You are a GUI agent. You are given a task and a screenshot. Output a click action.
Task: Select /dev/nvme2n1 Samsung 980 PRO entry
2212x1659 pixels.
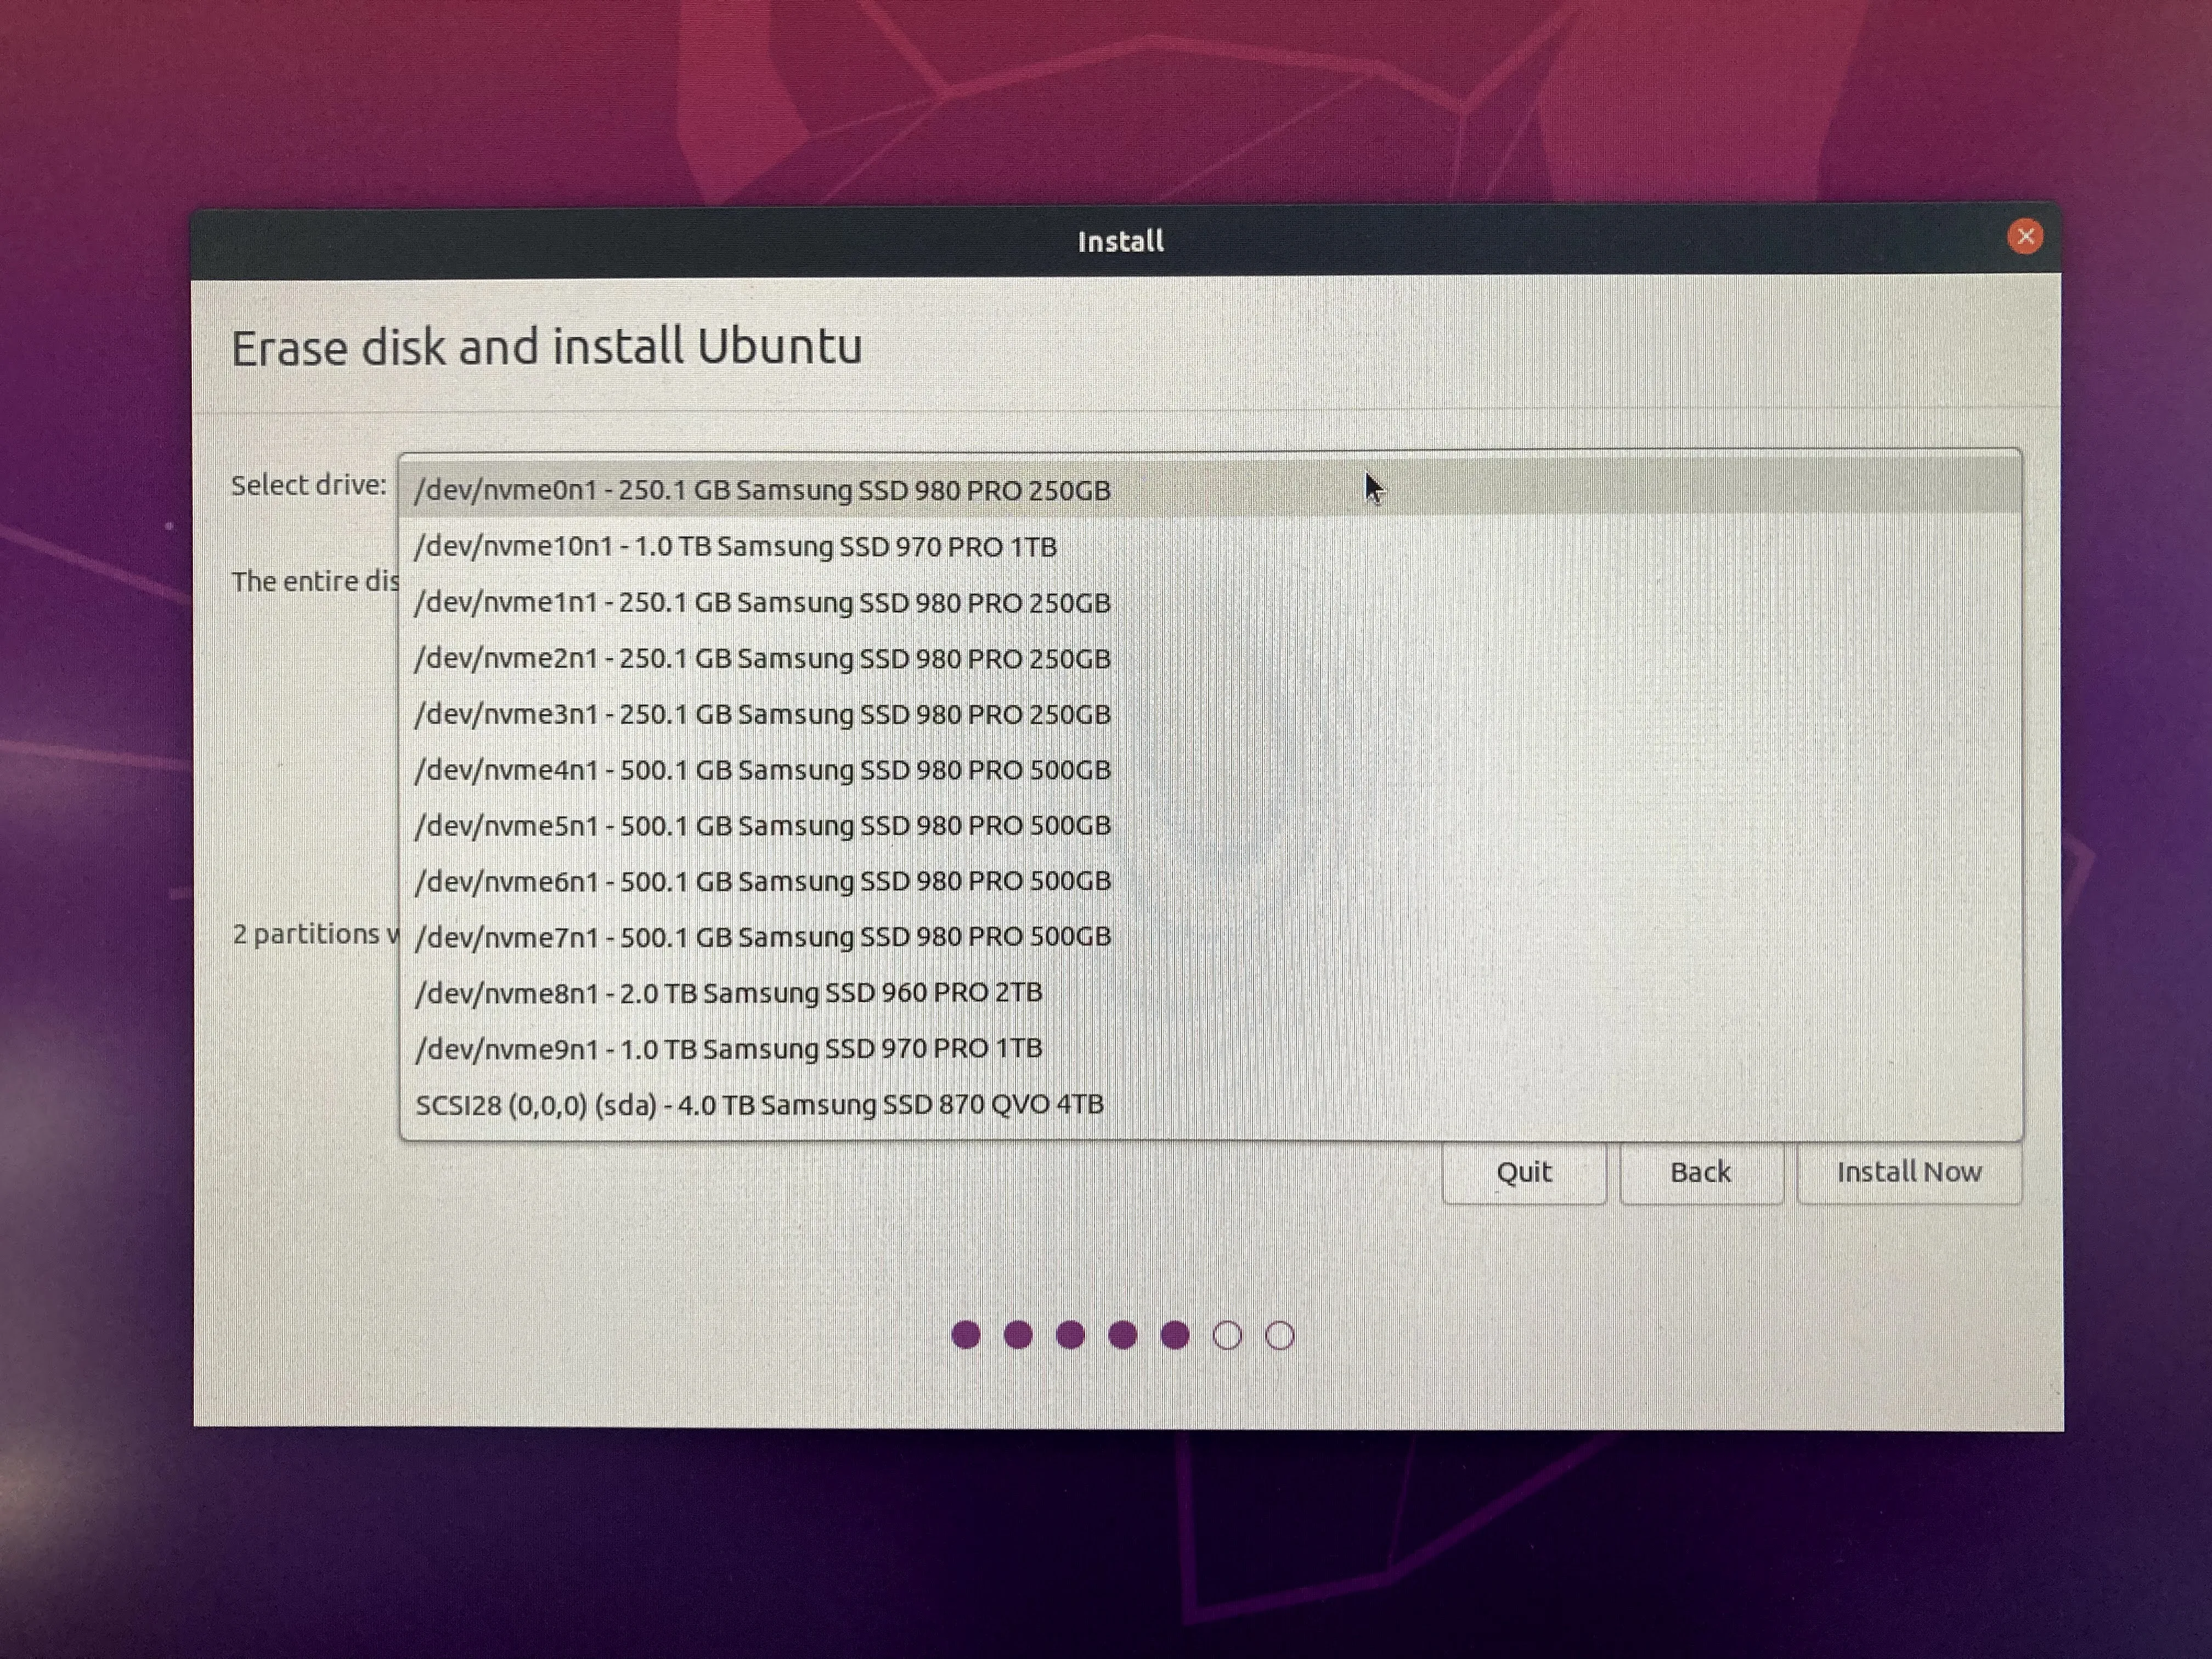coord(762,659)
